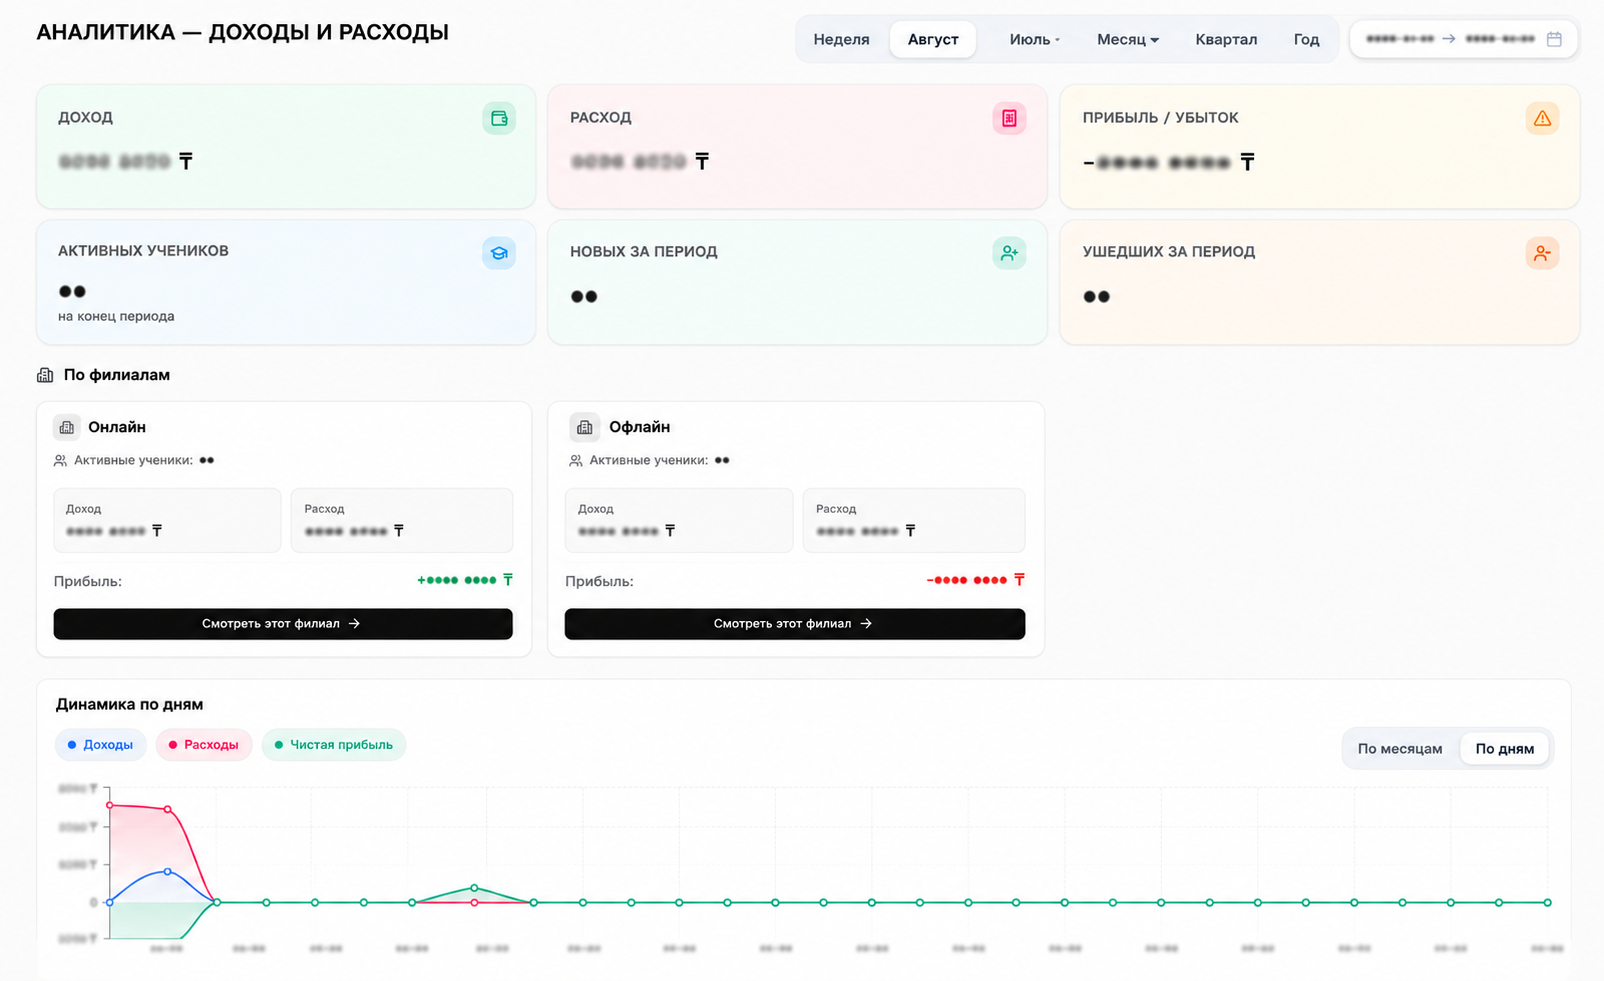
Task: Click the blue income peak point on chart
Action: [x=168, y=871]
